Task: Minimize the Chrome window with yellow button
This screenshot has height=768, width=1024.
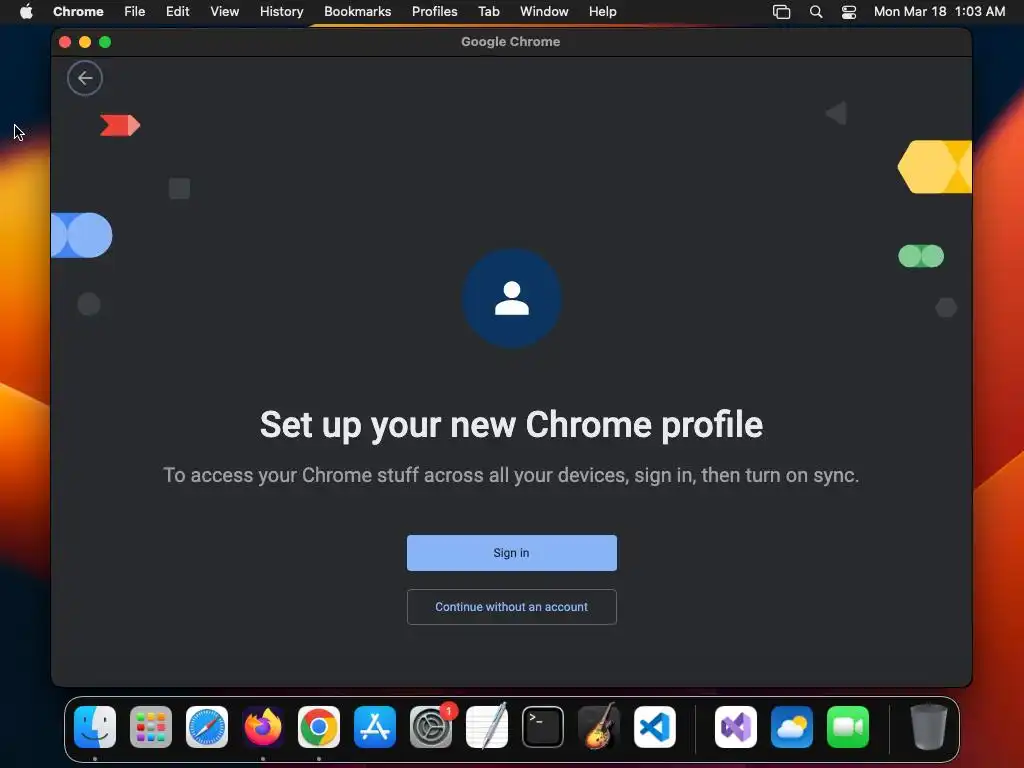Action: point(85,42)
